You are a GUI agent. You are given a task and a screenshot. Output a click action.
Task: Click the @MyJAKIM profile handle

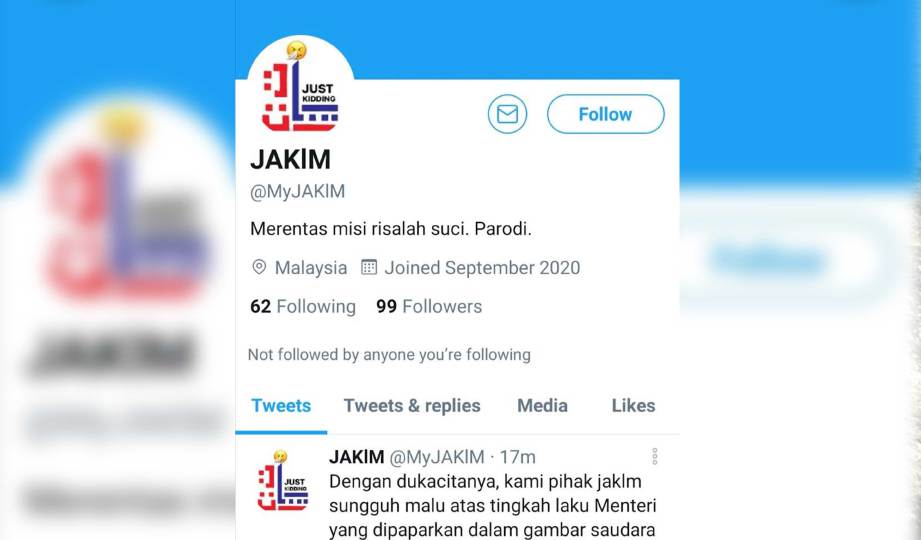click(x=297, y=192)
